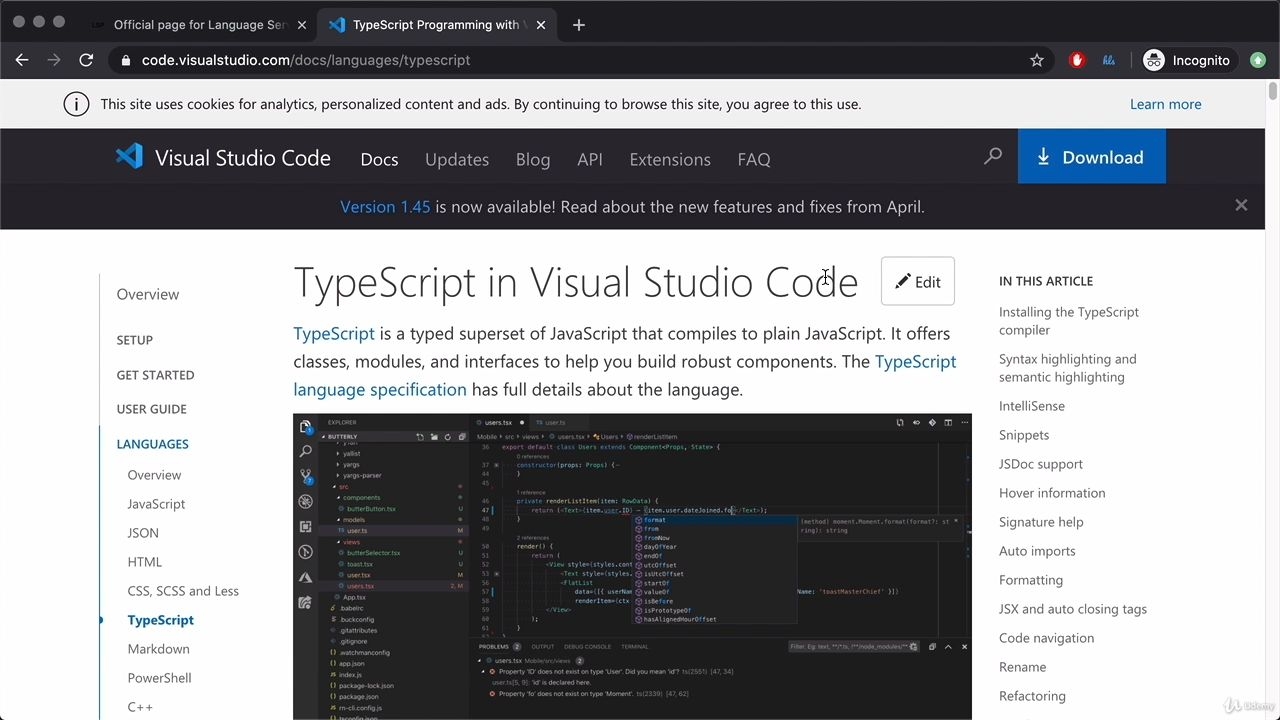Collapse the LANGUAGES section
Viewport: 1280px width, 720px height.
point(153,444)
